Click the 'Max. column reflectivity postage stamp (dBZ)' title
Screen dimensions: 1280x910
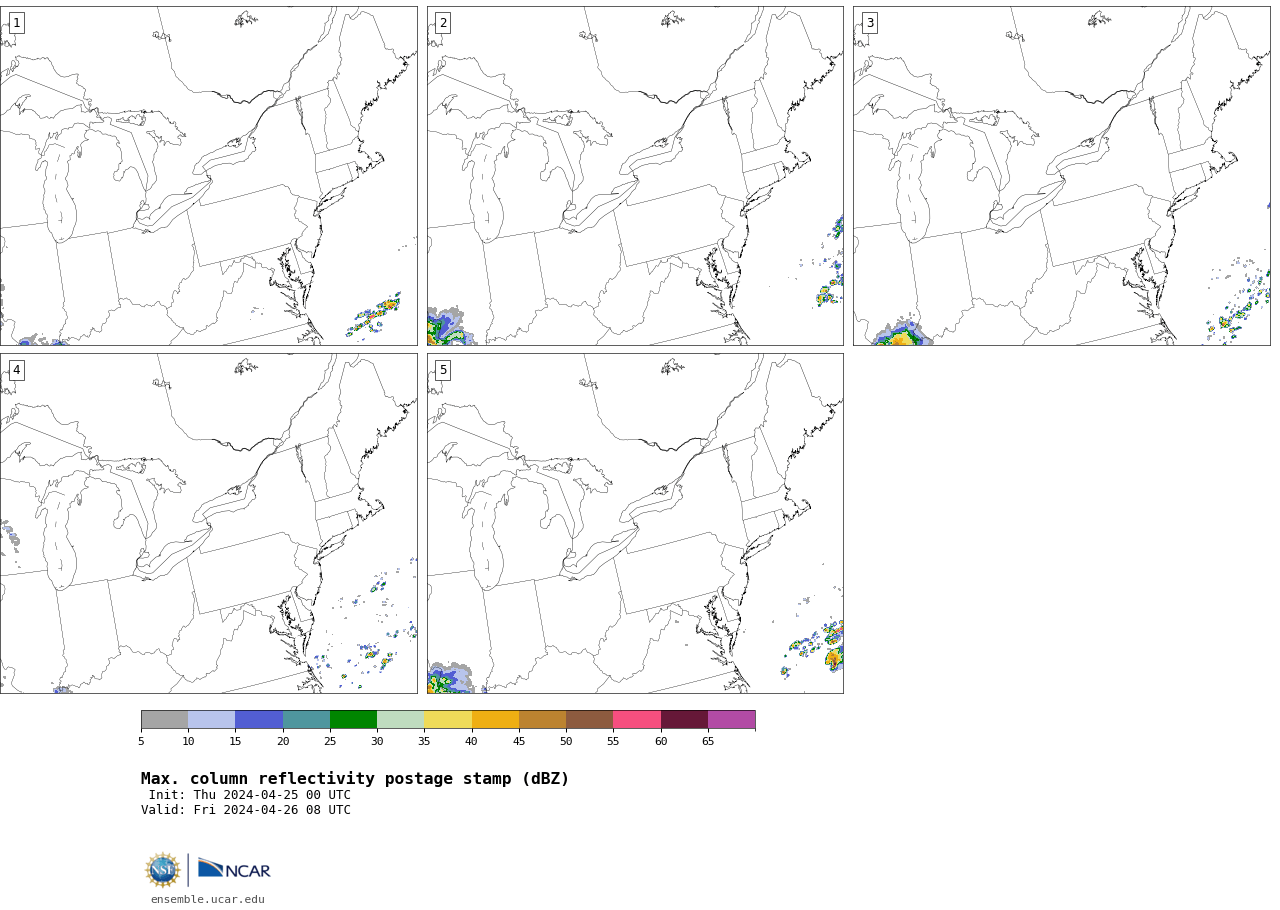(x=355, y=779)
